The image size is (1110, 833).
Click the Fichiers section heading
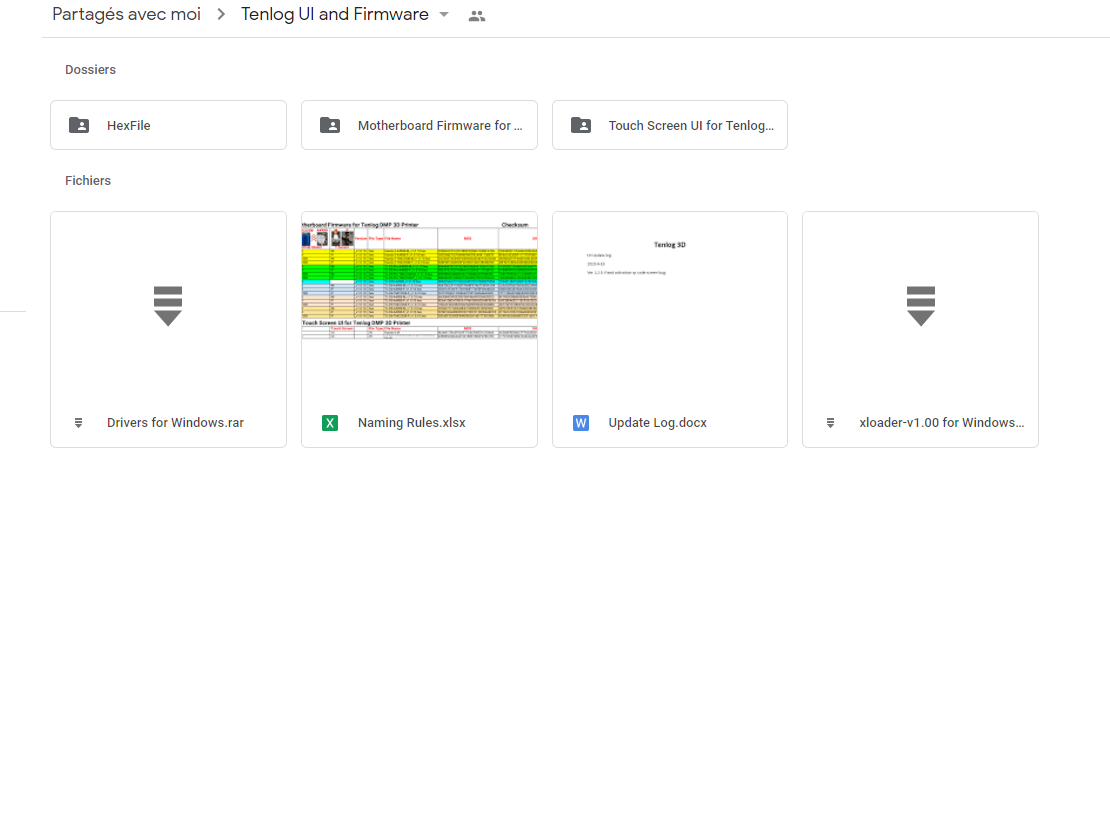click(88, 180)
